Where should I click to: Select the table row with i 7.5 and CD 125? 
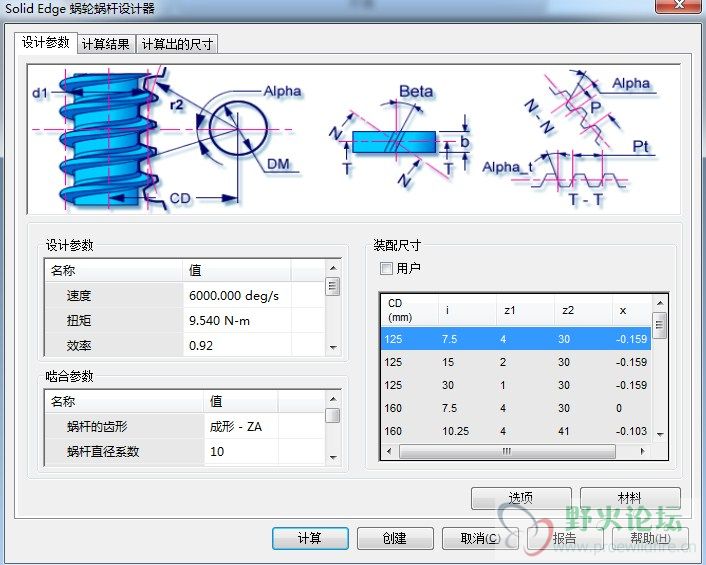click(516, 339)
